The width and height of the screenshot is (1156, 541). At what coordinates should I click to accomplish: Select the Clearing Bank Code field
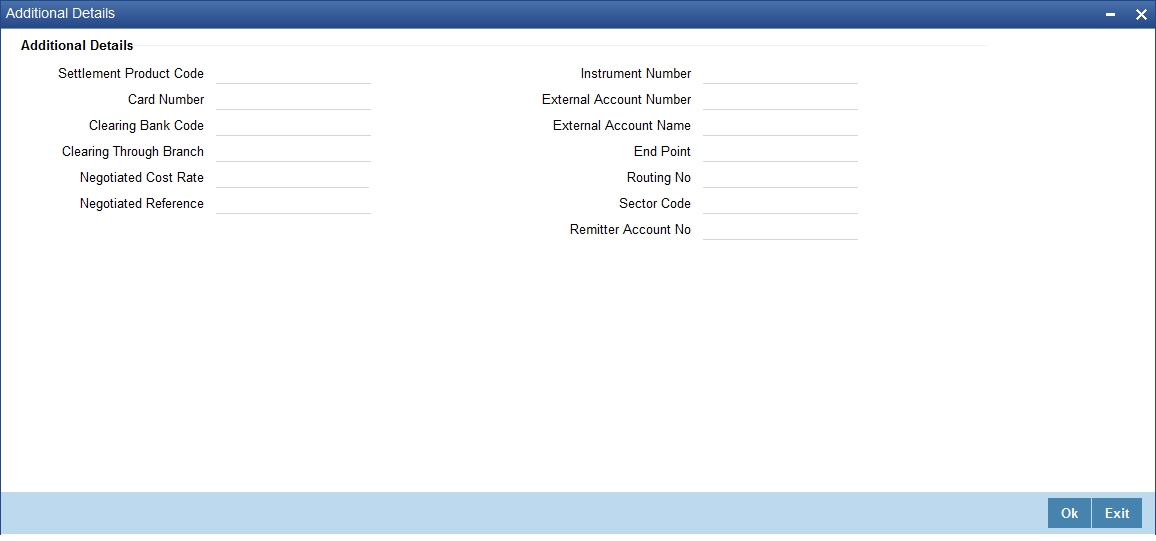tap(293, 125)
